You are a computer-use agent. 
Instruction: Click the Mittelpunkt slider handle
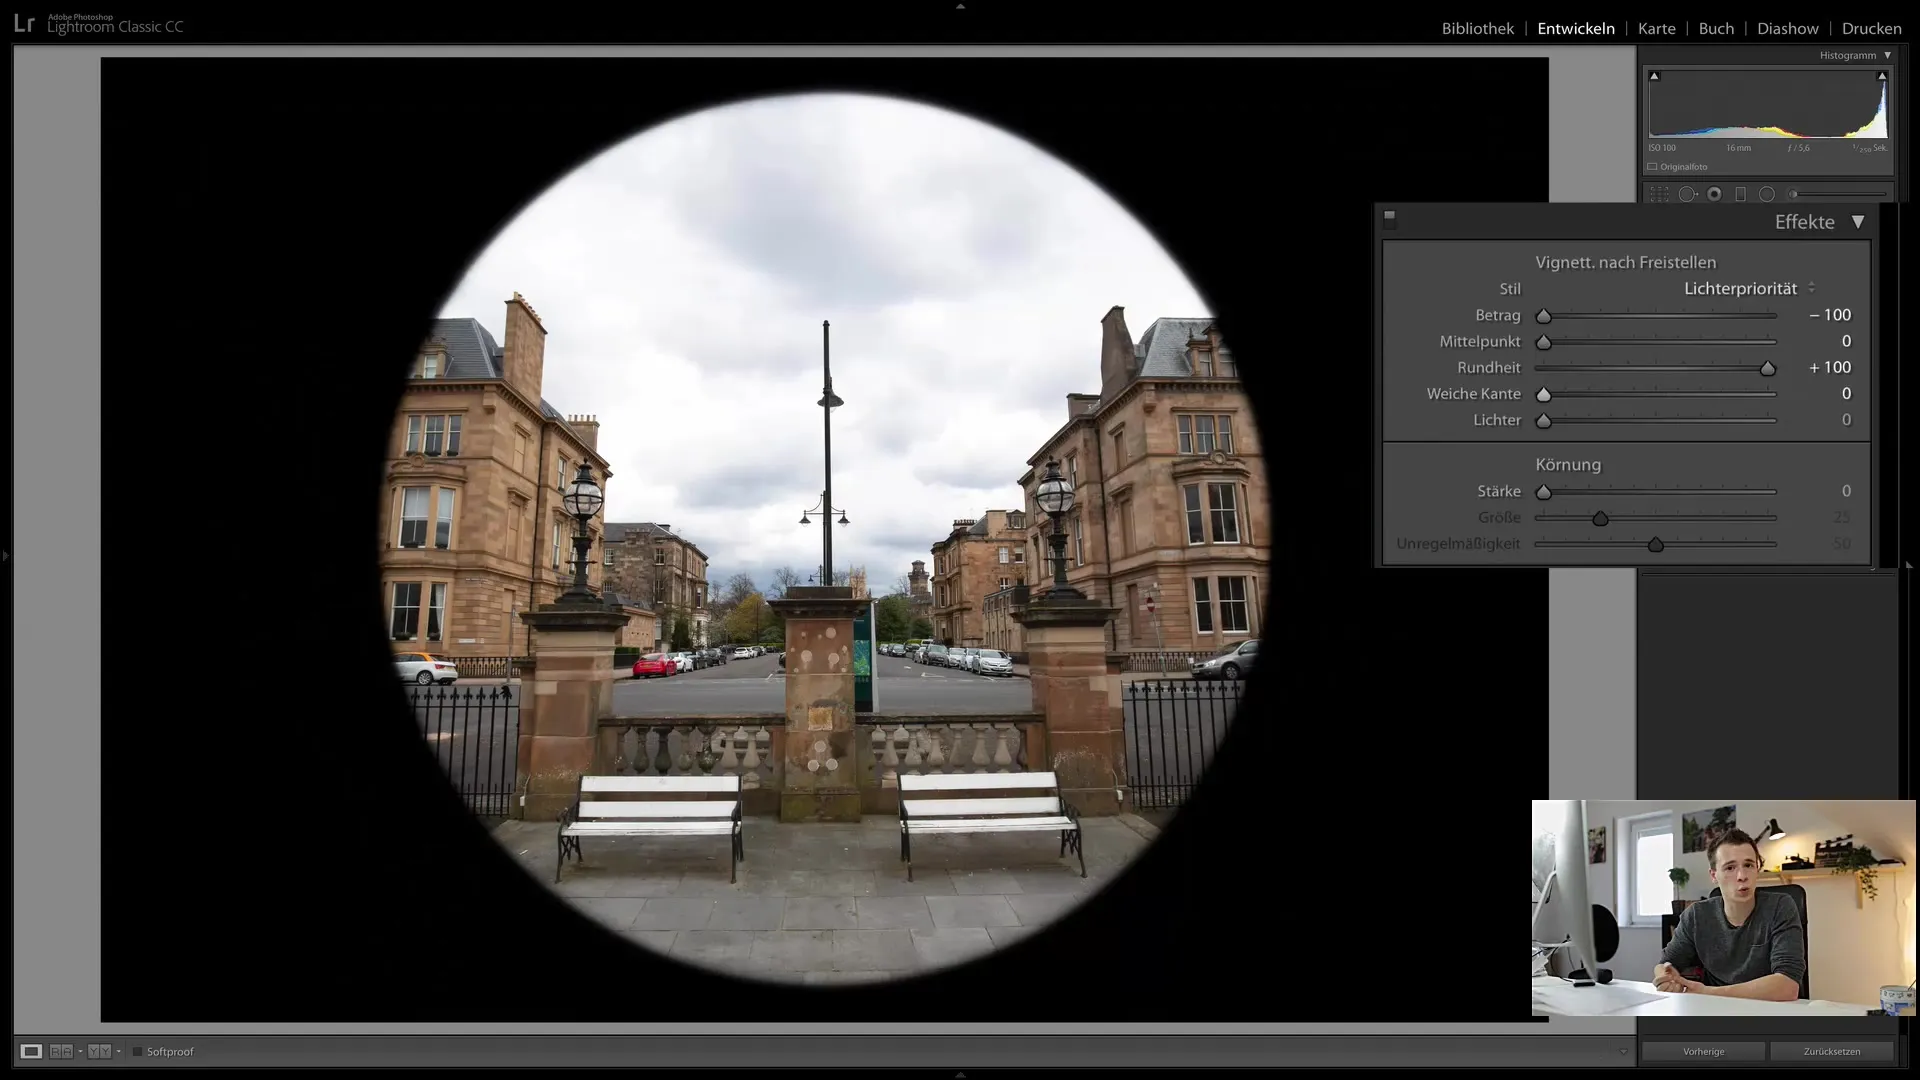coord(1543,342)
